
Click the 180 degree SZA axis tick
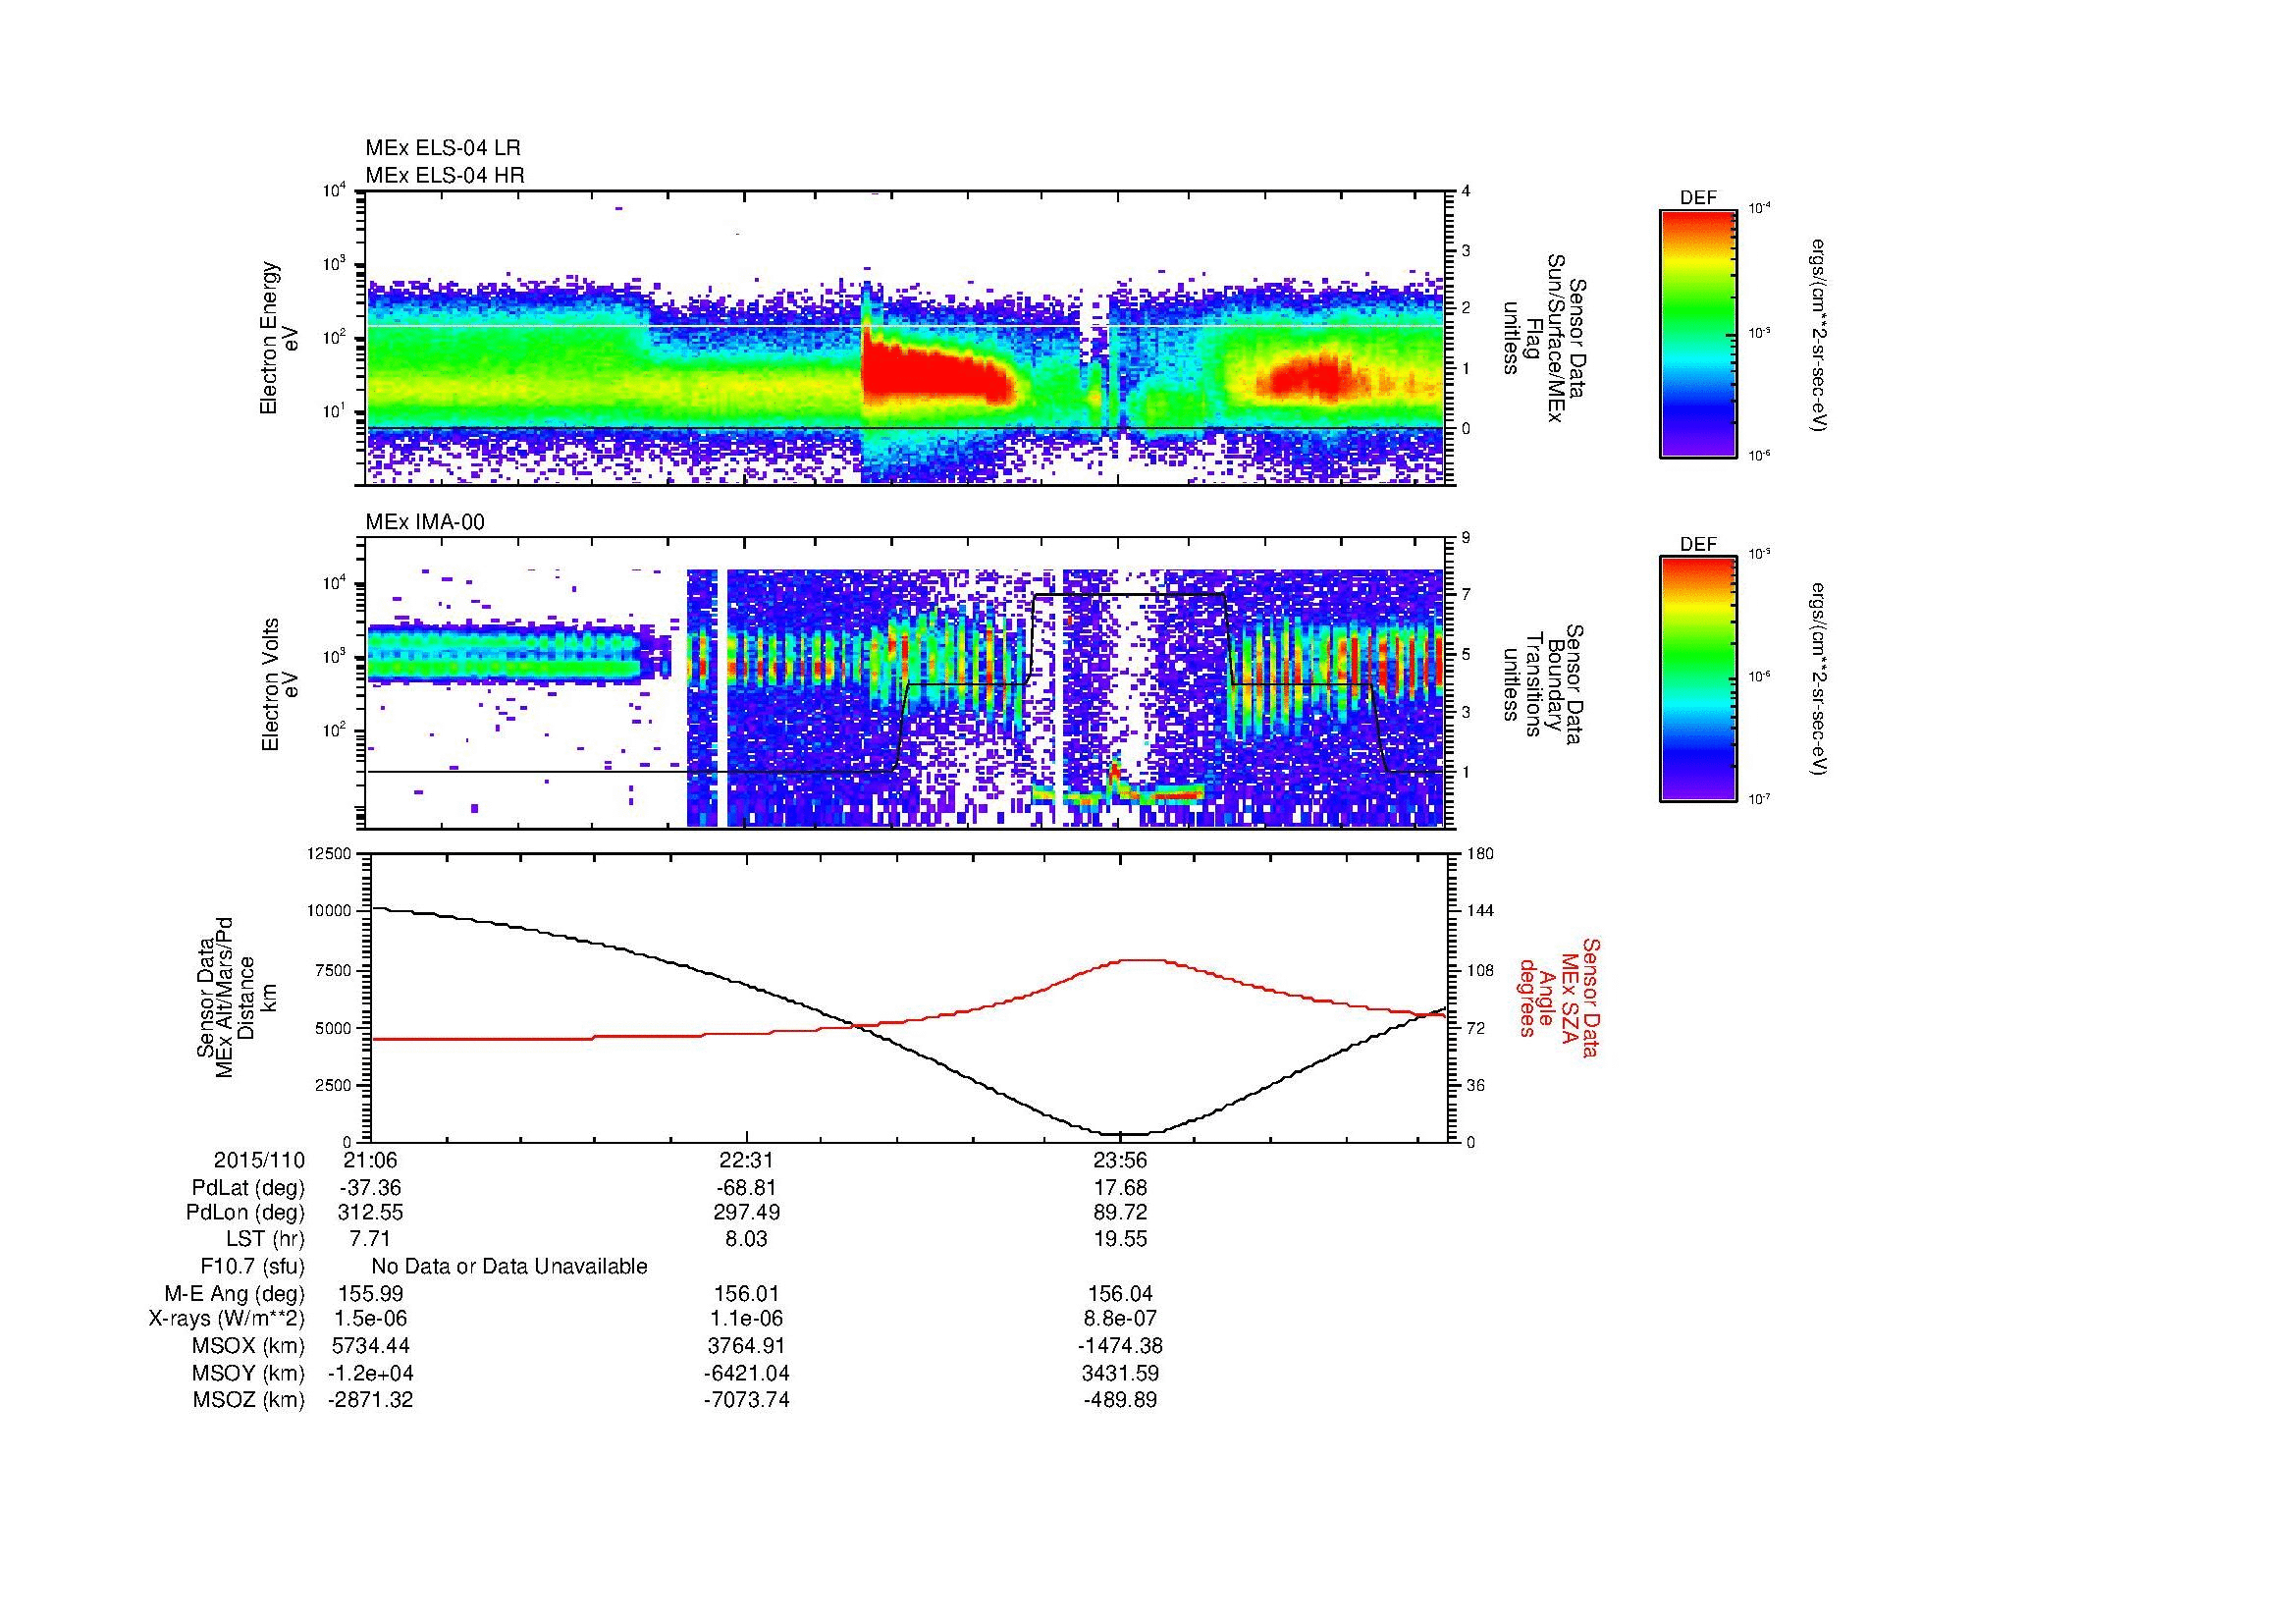pos(1480,853)
